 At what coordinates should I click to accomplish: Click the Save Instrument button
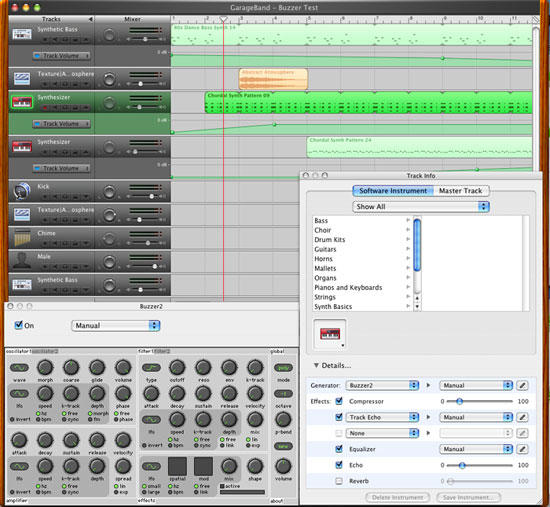[x=468, y=498]
